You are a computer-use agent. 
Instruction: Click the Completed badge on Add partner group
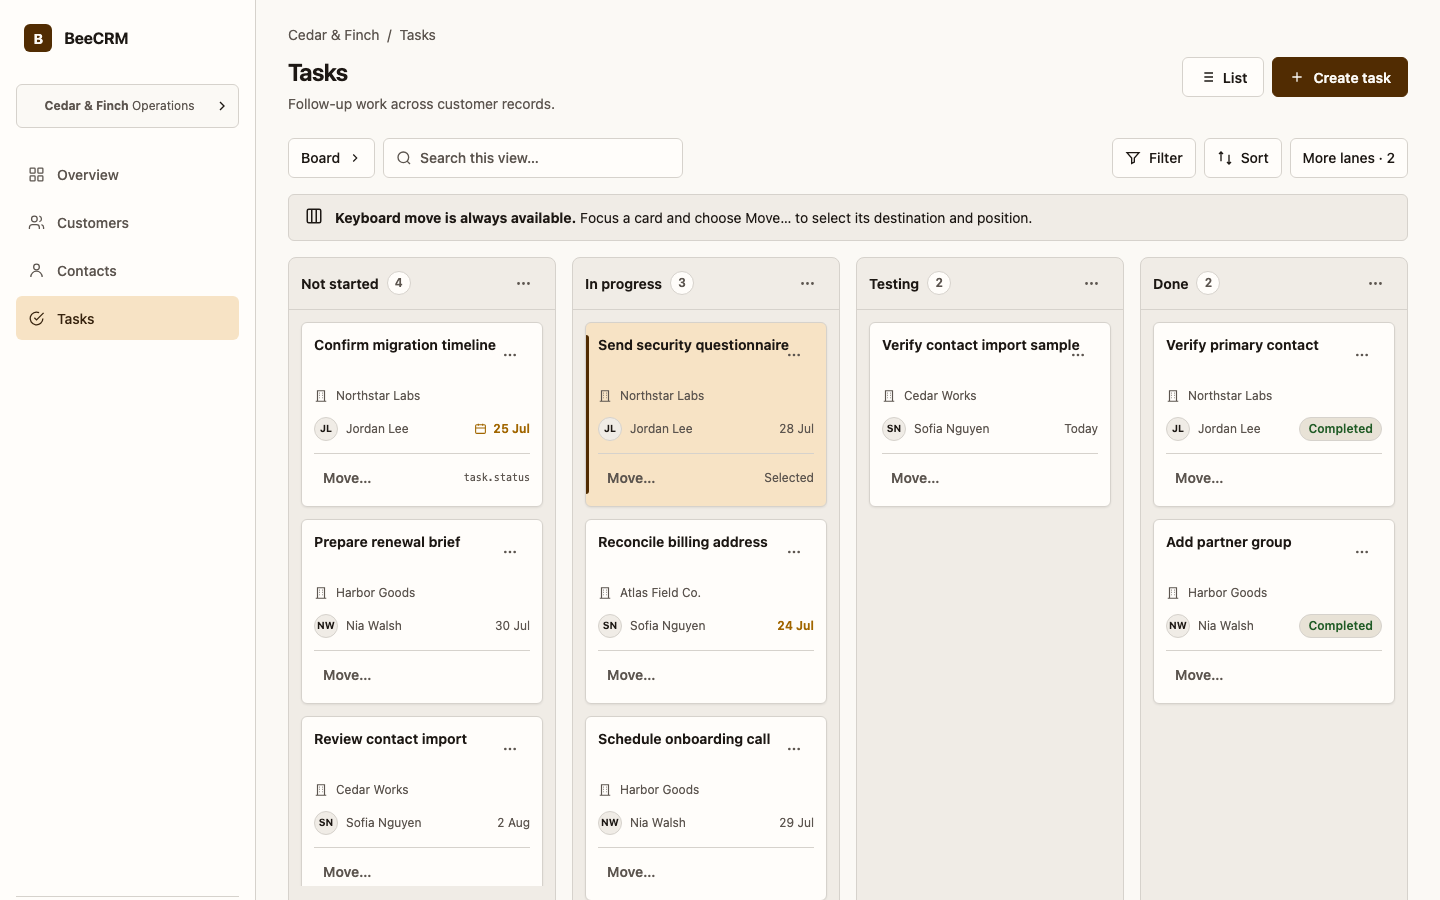(1340, 626)
